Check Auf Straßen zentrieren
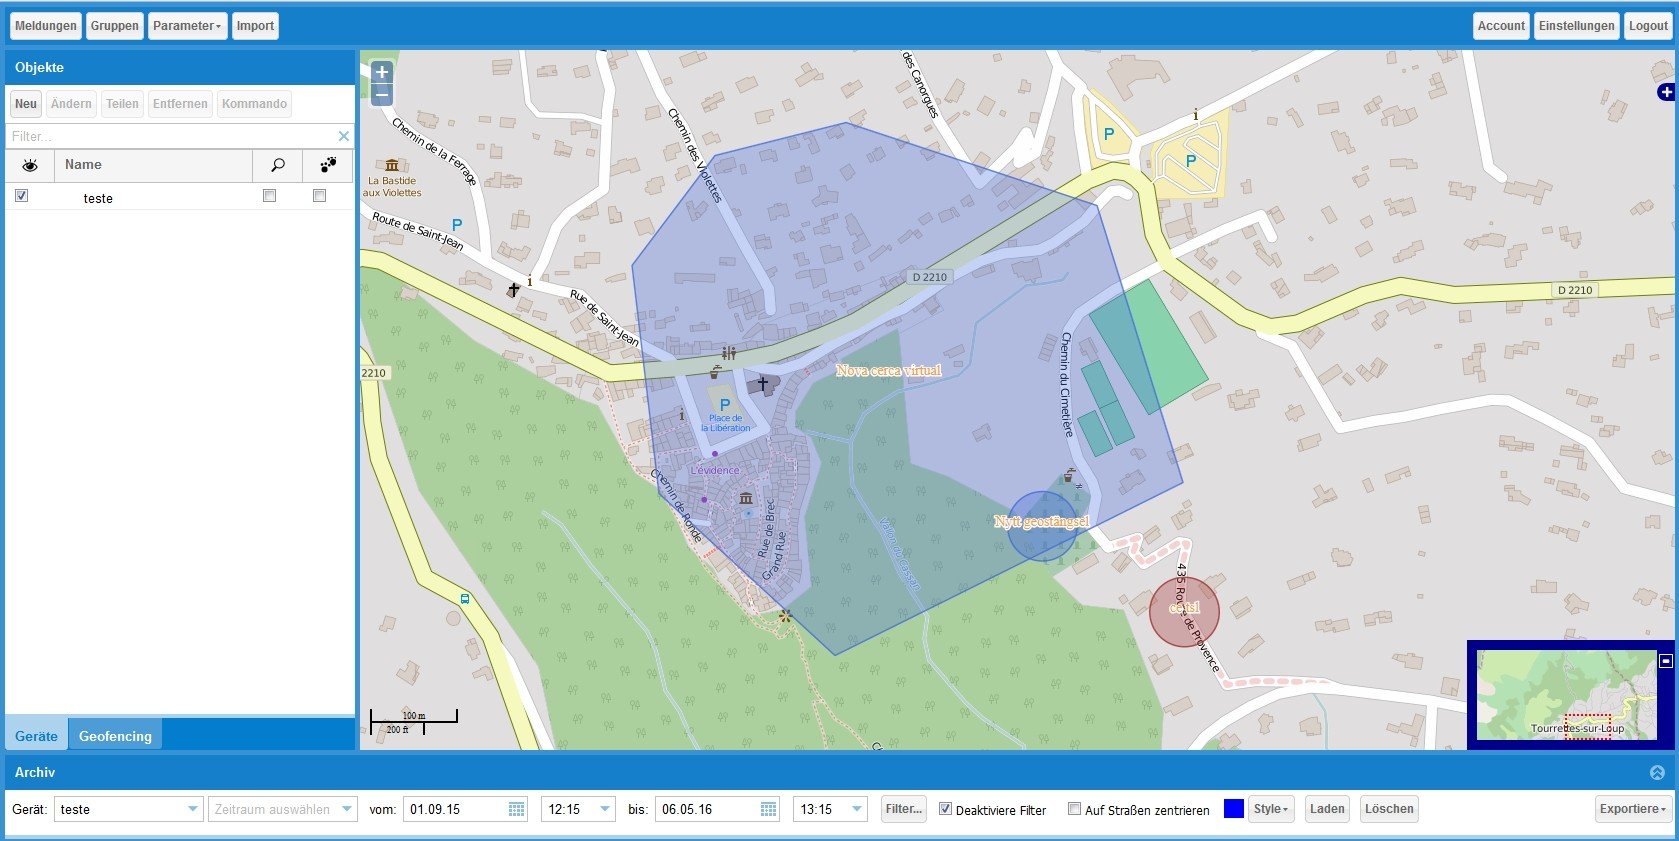Image resolution: width=1679 pixels, height=841 pixels. [1074, 809]
